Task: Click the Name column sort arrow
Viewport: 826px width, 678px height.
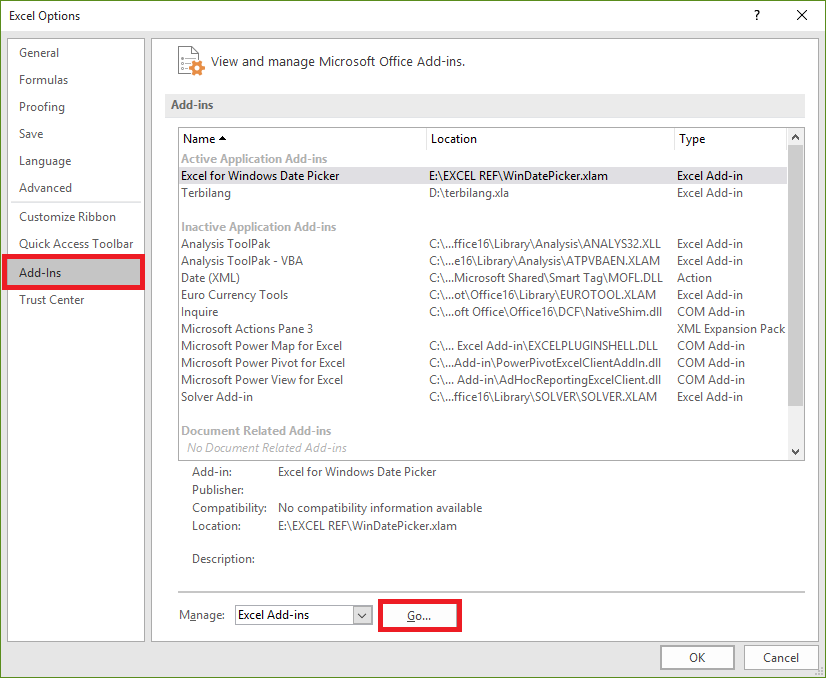Action: 222,138
